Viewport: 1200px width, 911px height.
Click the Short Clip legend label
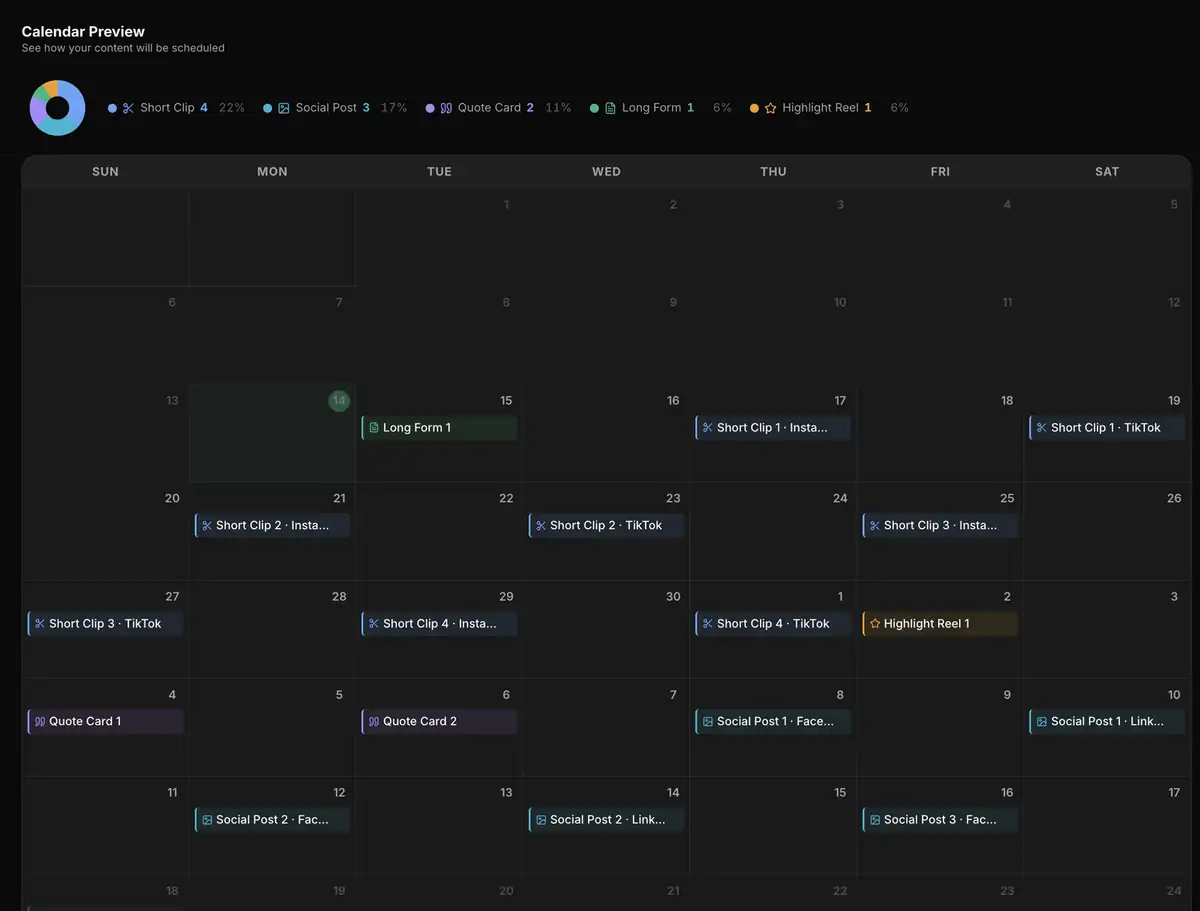(167, 108)
